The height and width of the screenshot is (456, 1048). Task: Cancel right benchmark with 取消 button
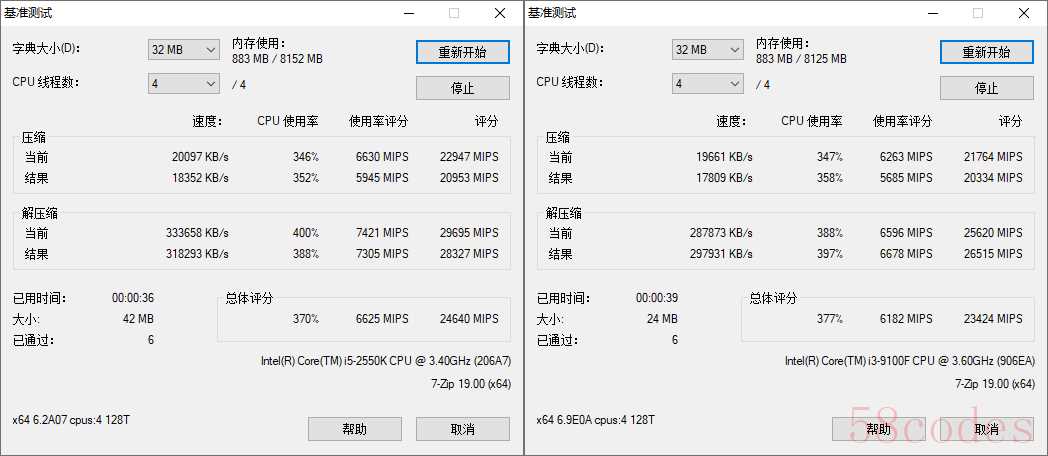(987, 429)
